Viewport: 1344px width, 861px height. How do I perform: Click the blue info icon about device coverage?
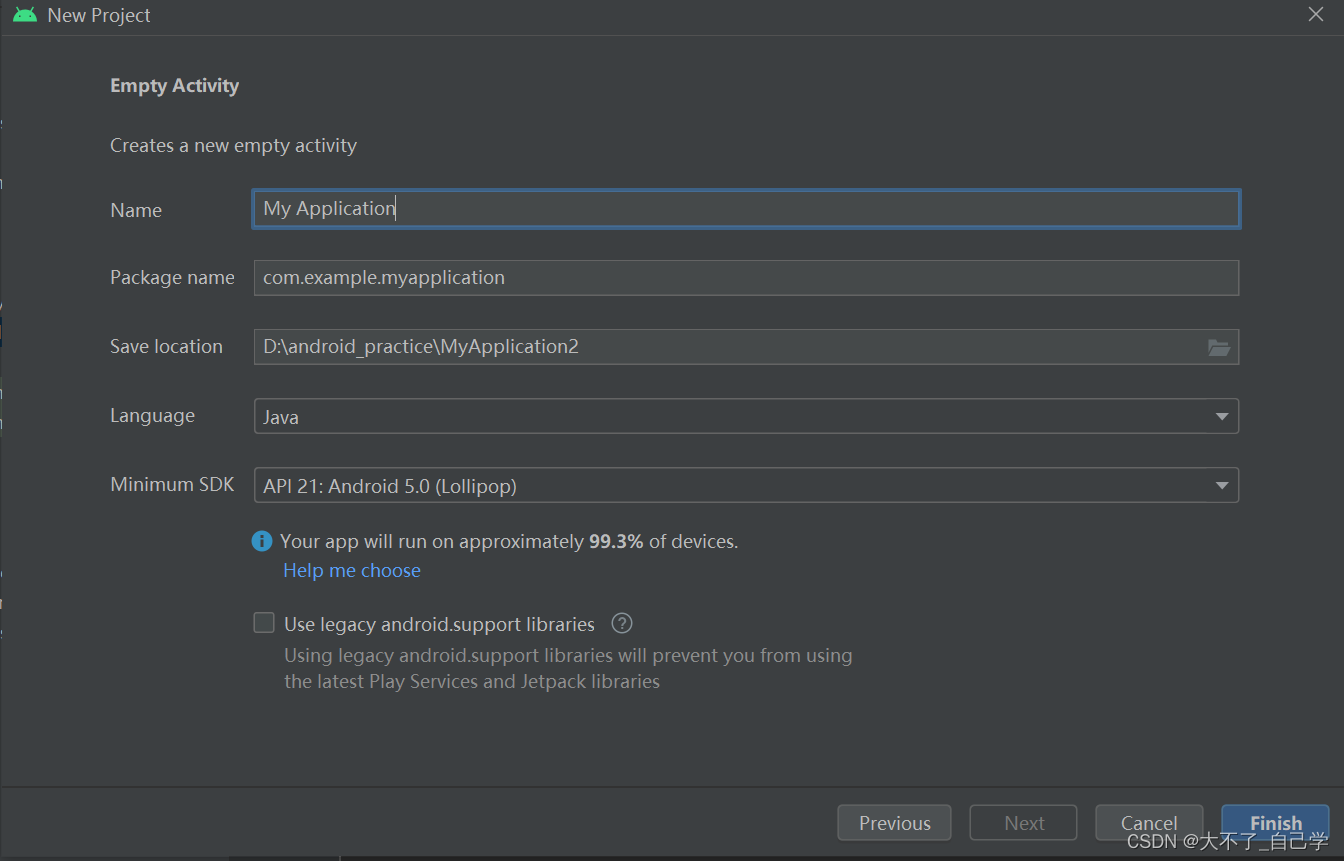pos(261,540)
